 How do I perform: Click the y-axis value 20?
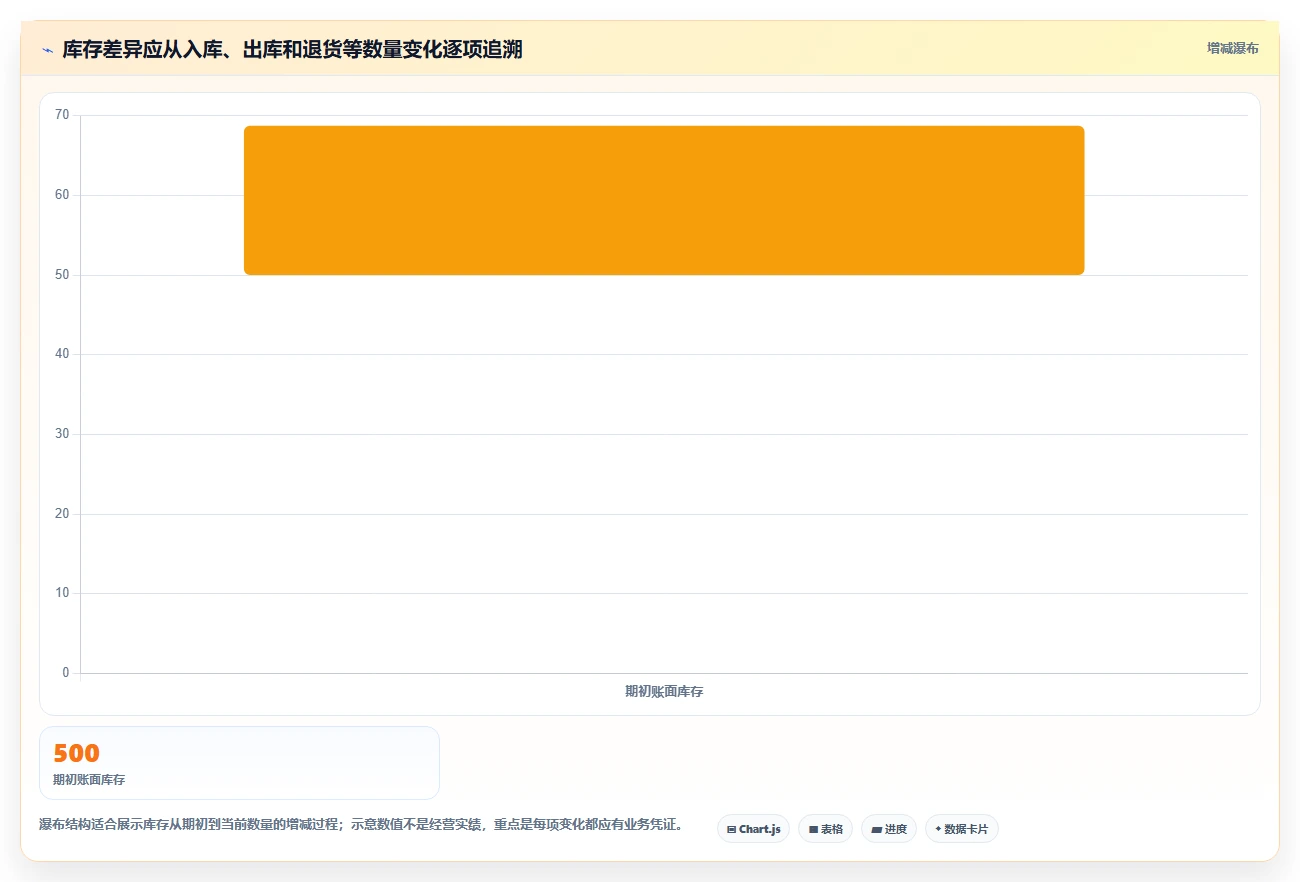coord(62,514)
